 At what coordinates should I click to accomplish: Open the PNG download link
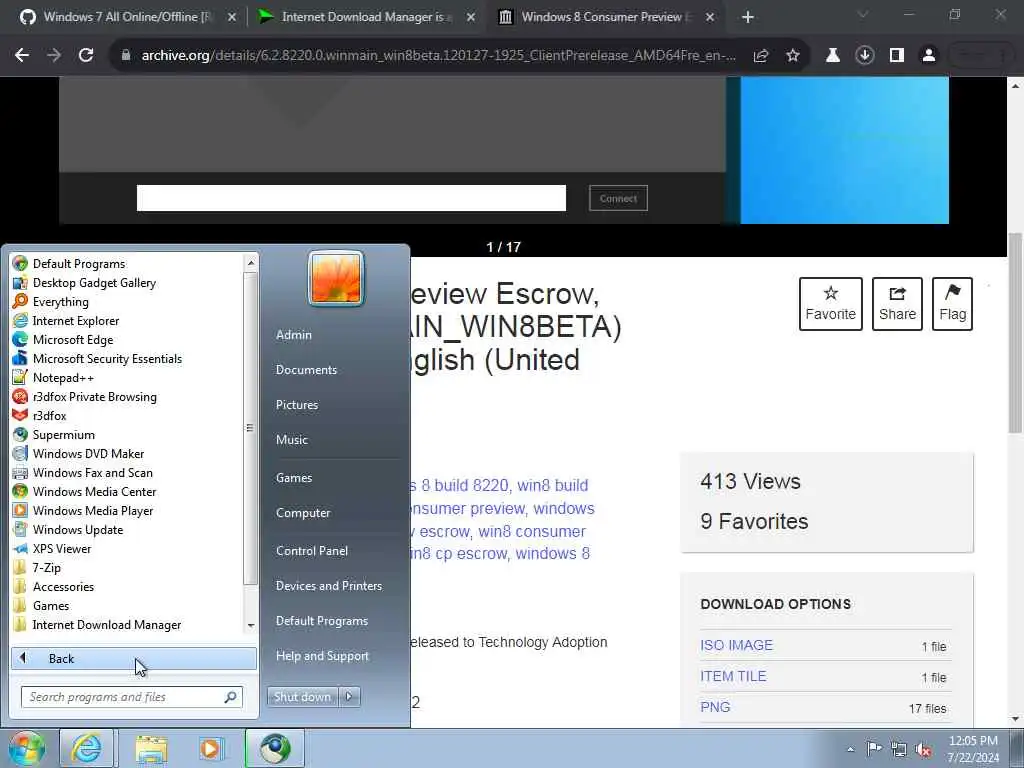(715, 707)
